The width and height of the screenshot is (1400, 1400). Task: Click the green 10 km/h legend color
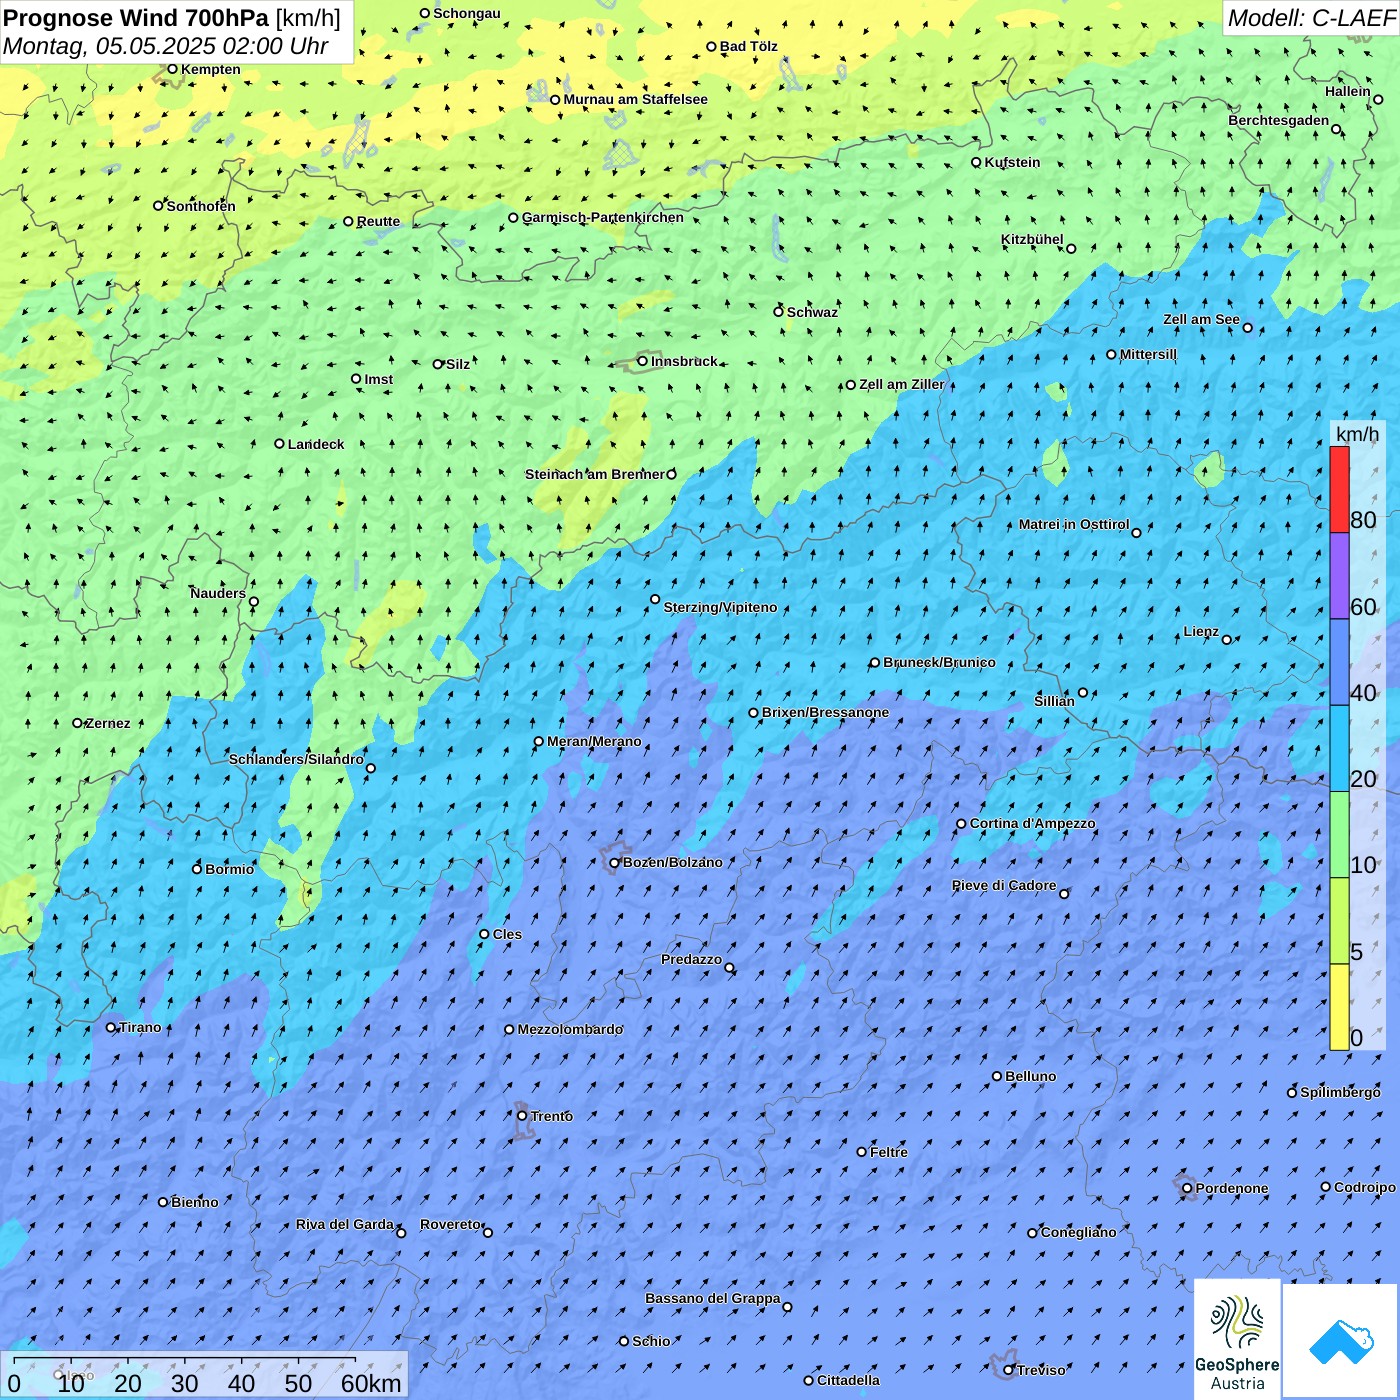pos(1339,835)
